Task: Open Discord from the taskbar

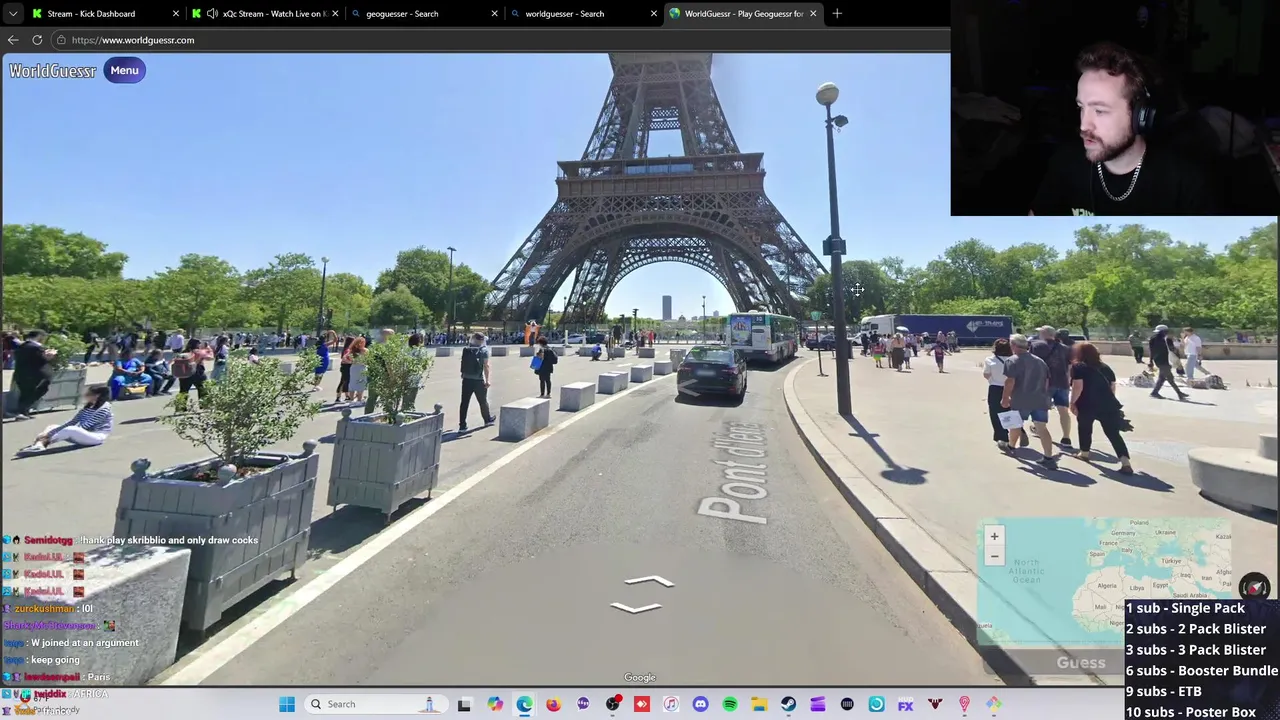Action: point(700,704)
